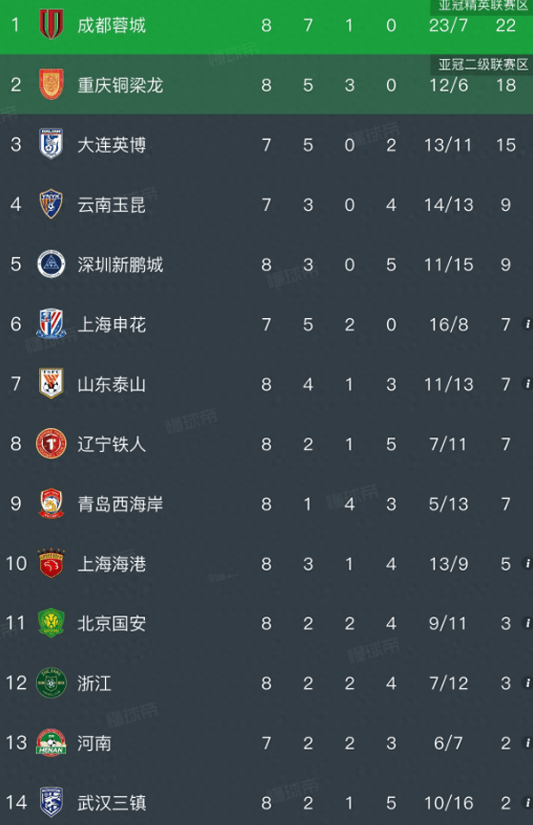Tap the 辽宁铁人 red circular logo
The image size is (533, 825).
pyautogui.click(x=51, y=444)
